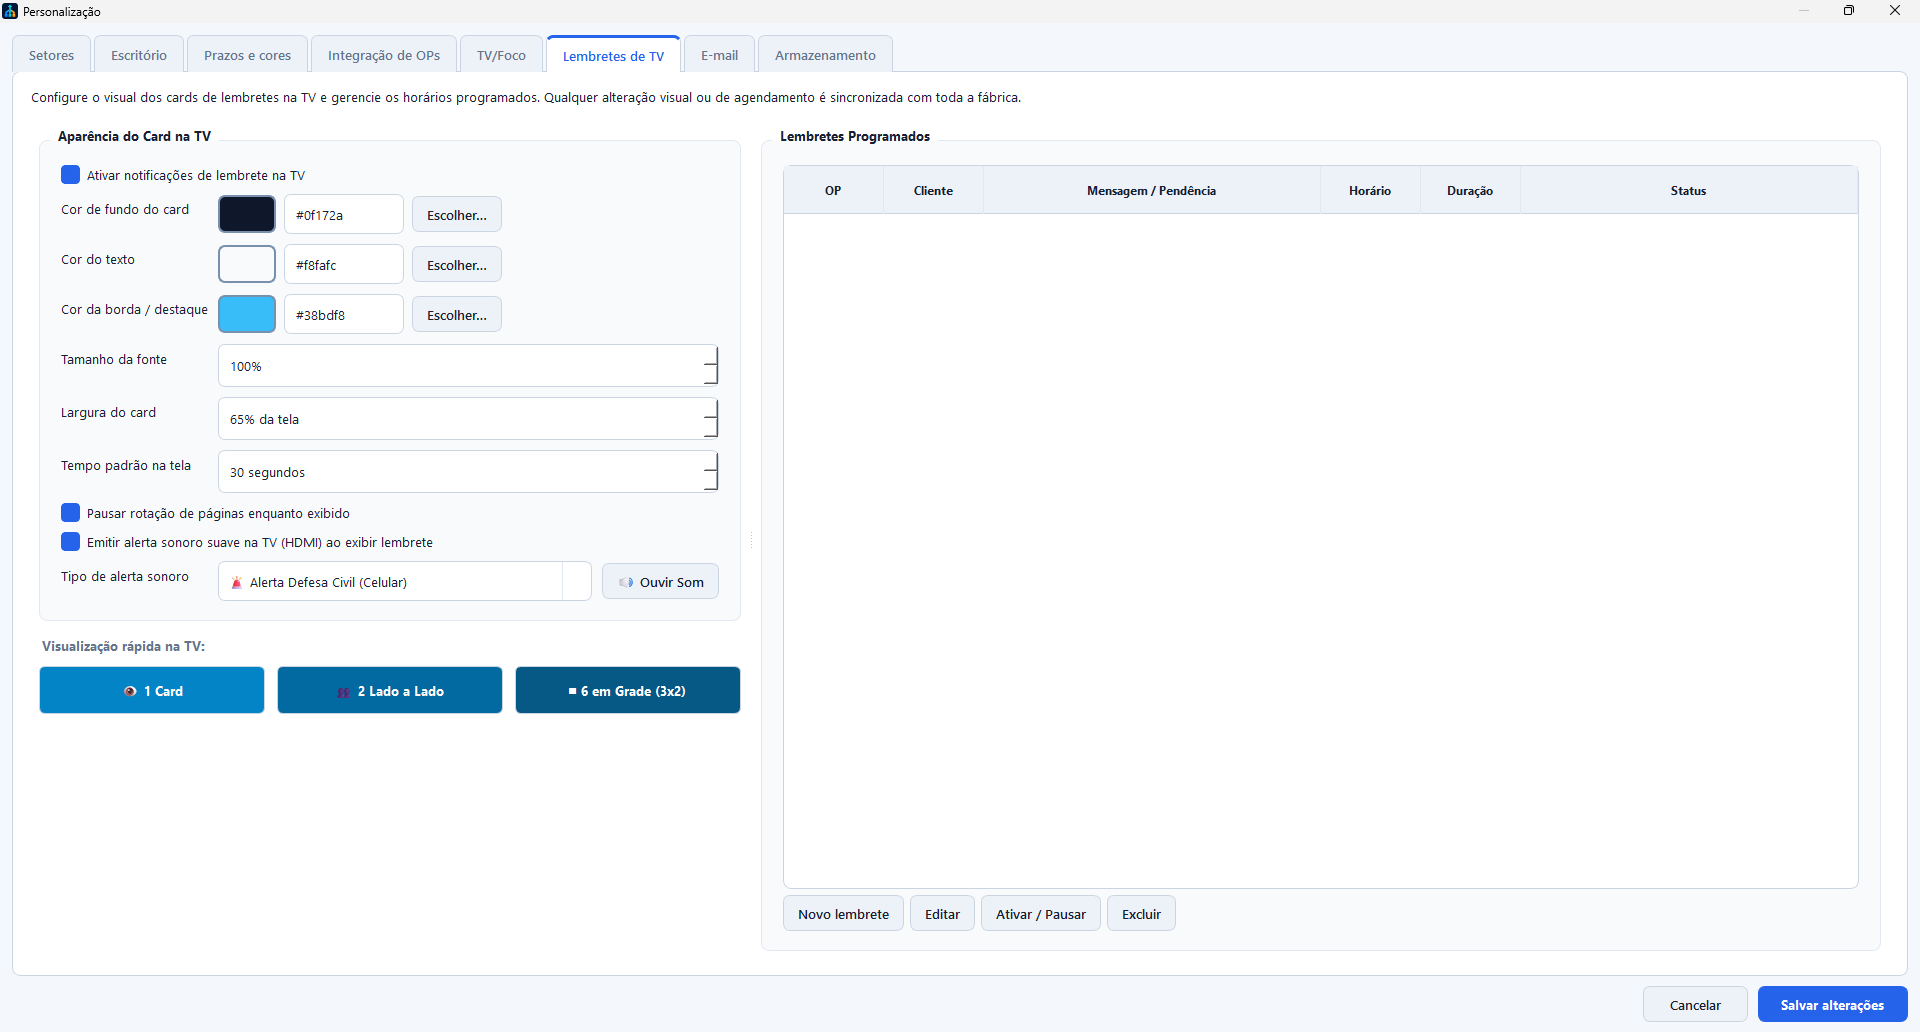Choose the 1 Card TV preview
This screenshot has height=1032, width=1920.
click(152, 690)
